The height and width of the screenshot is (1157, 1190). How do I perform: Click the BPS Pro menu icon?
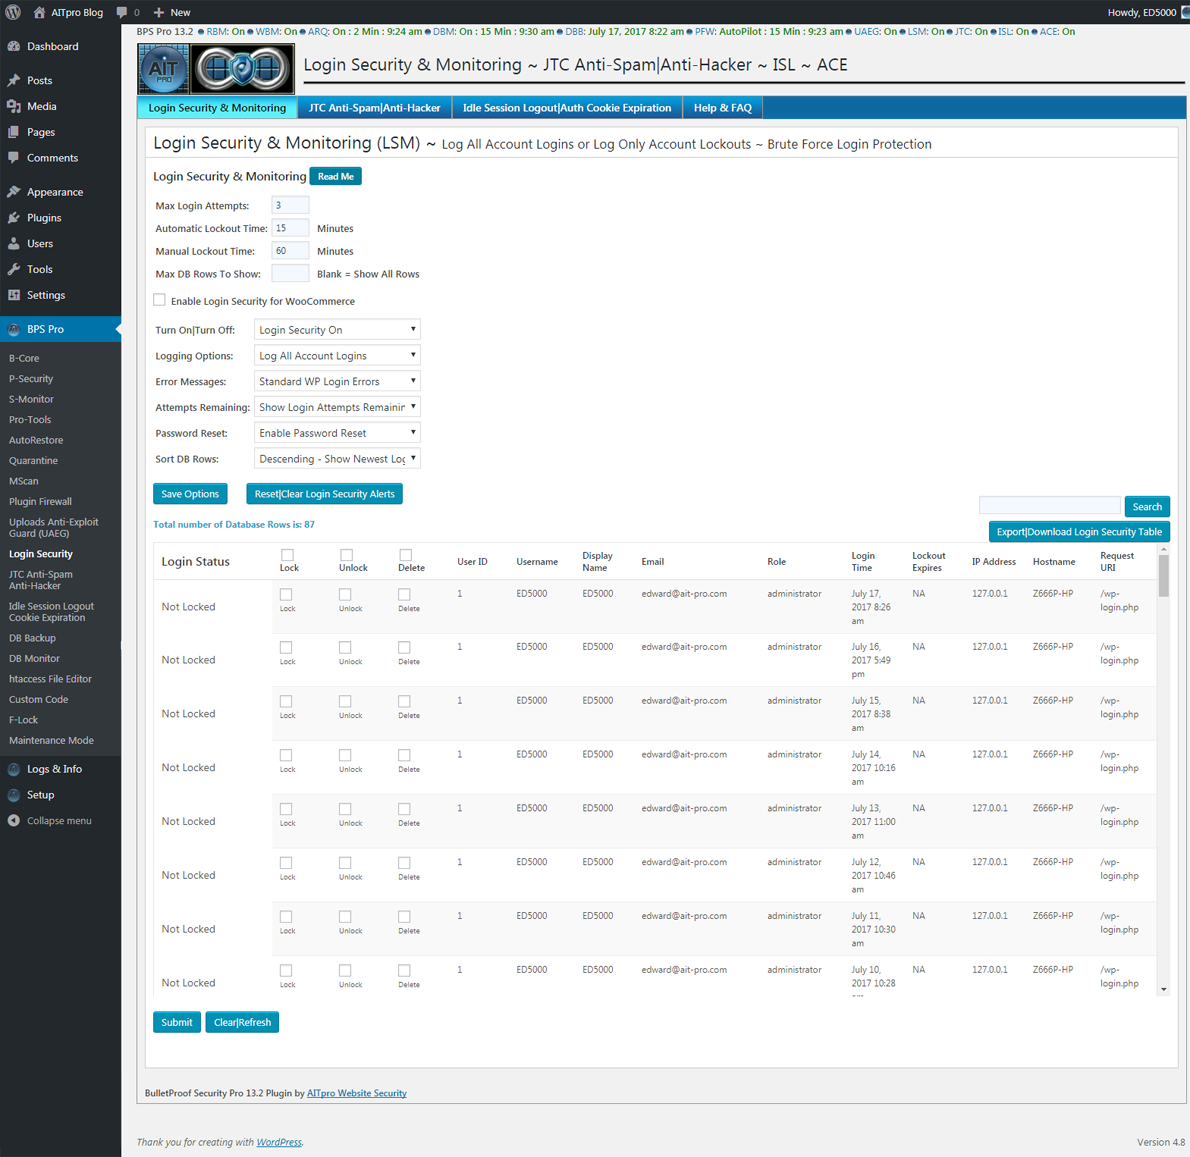click(14, 329)
